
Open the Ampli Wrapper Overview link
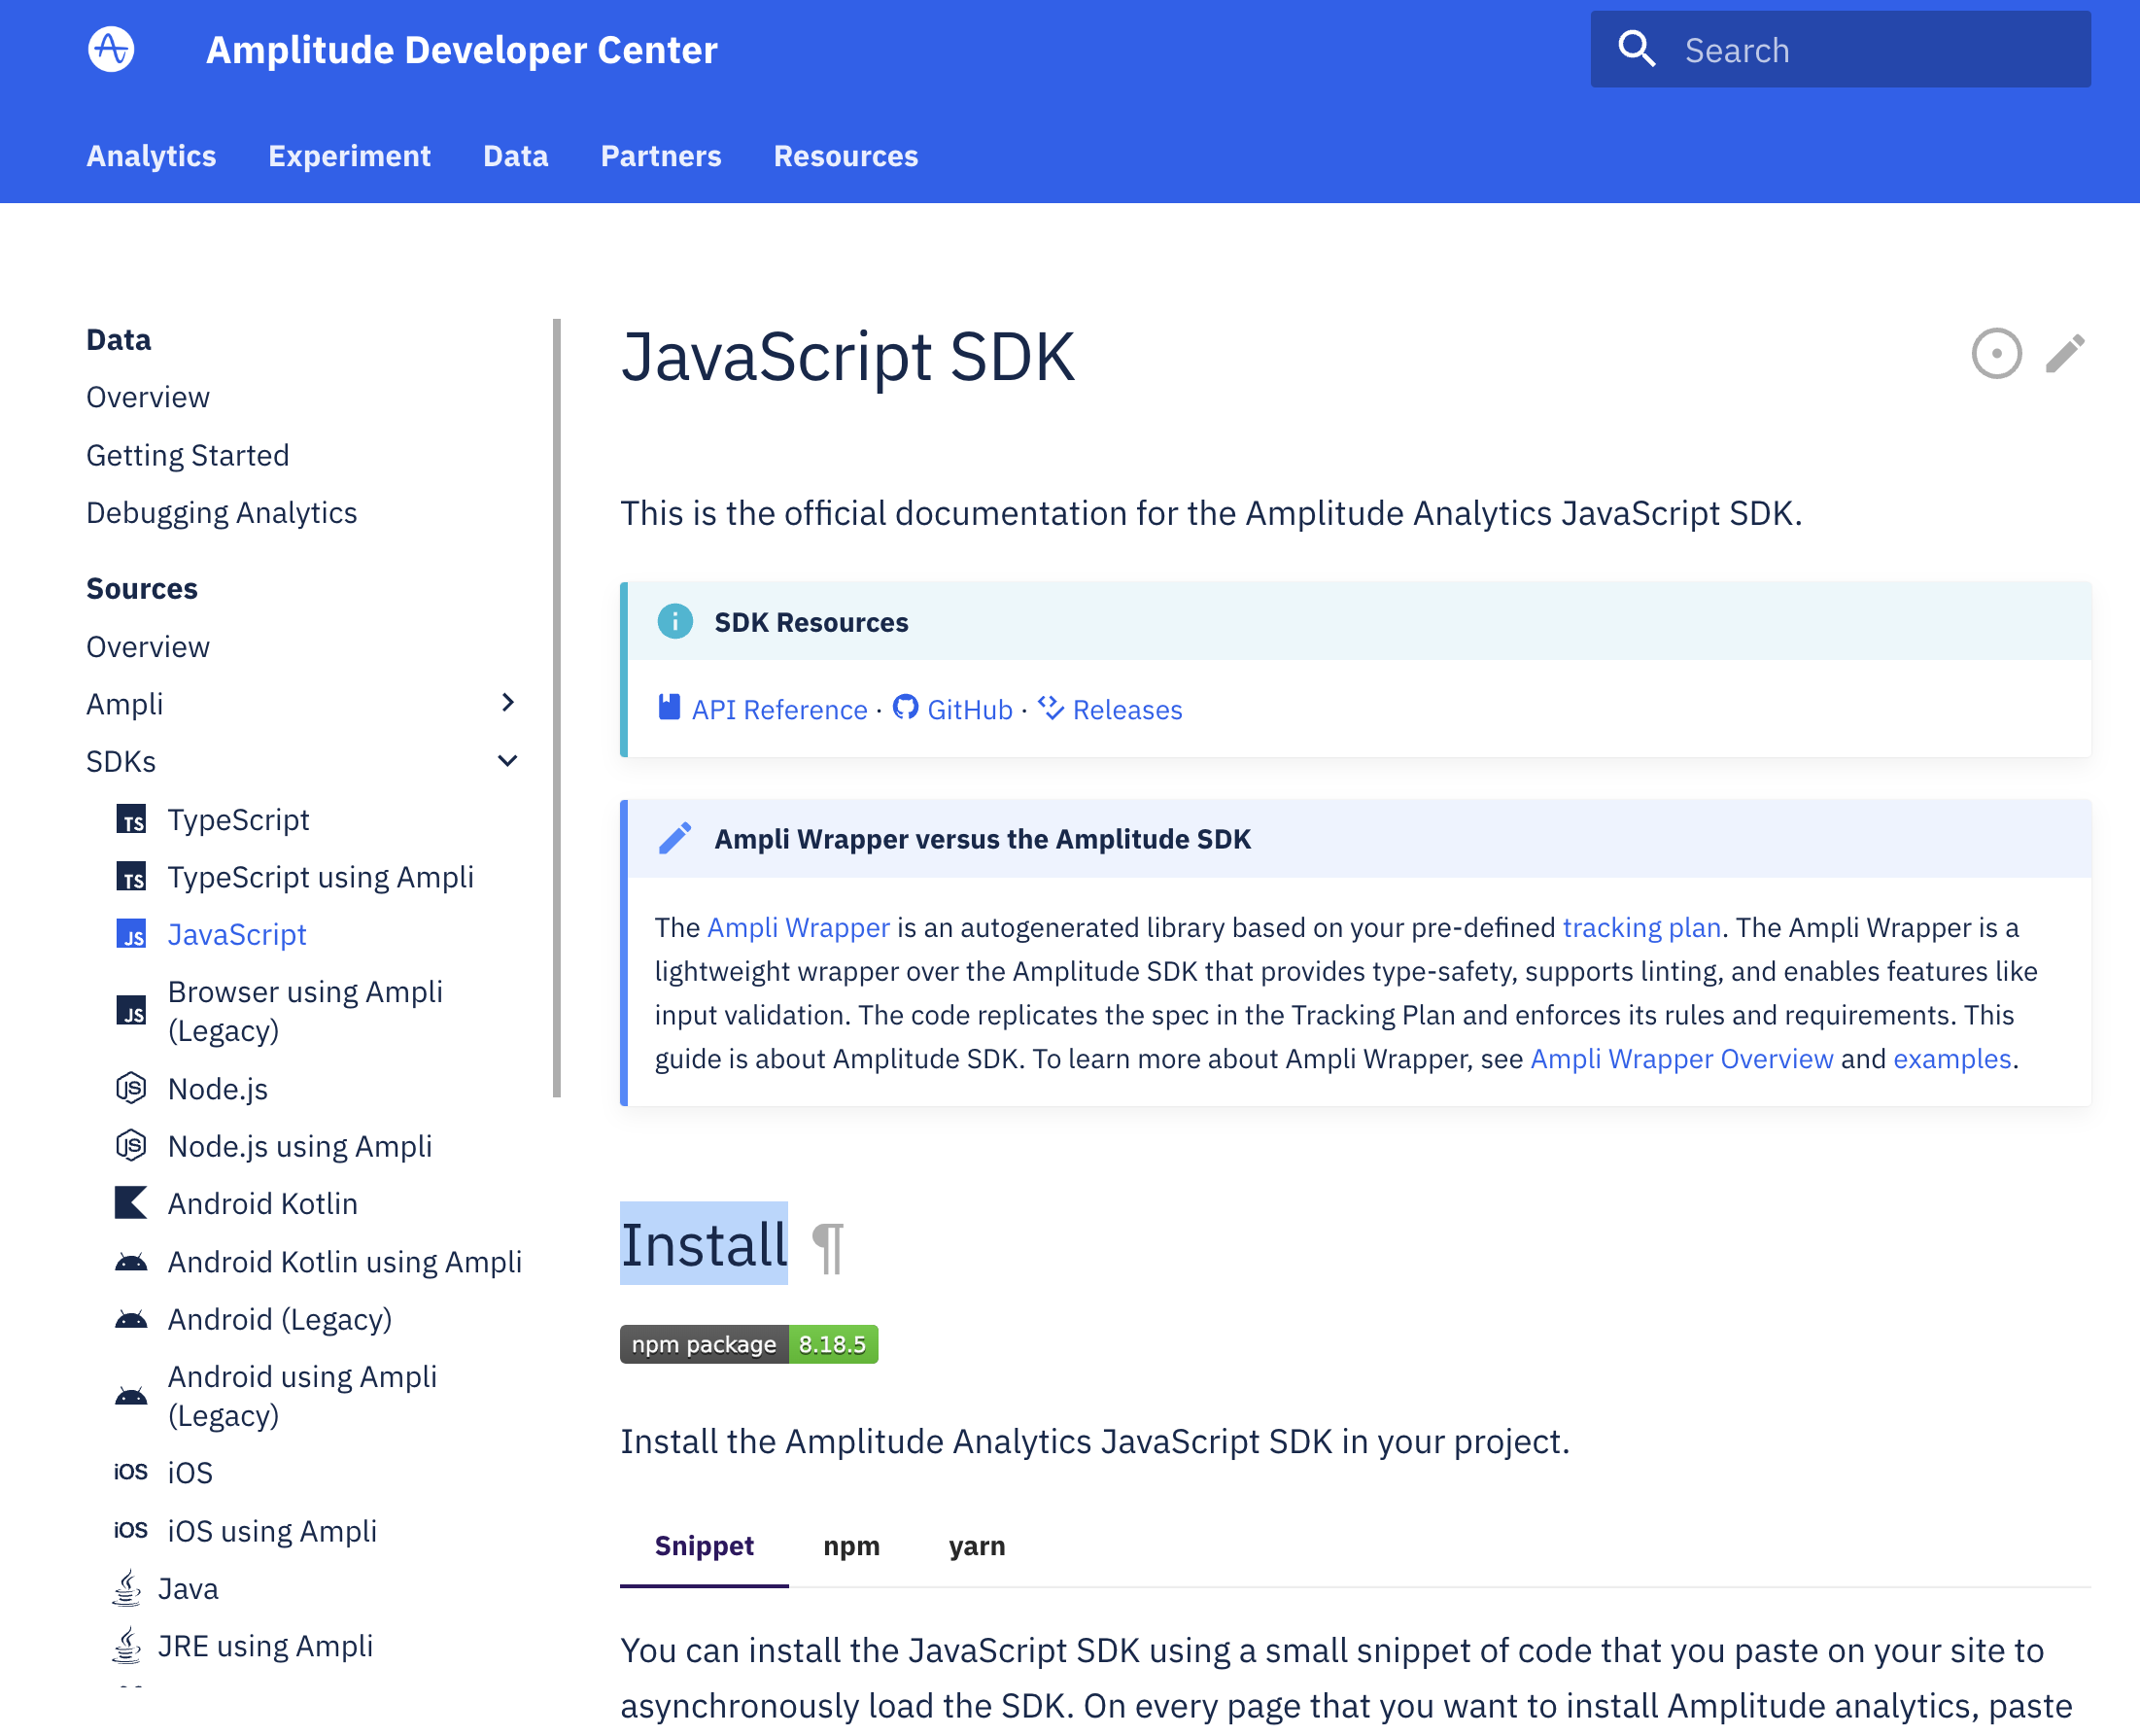[1681, 1058]
